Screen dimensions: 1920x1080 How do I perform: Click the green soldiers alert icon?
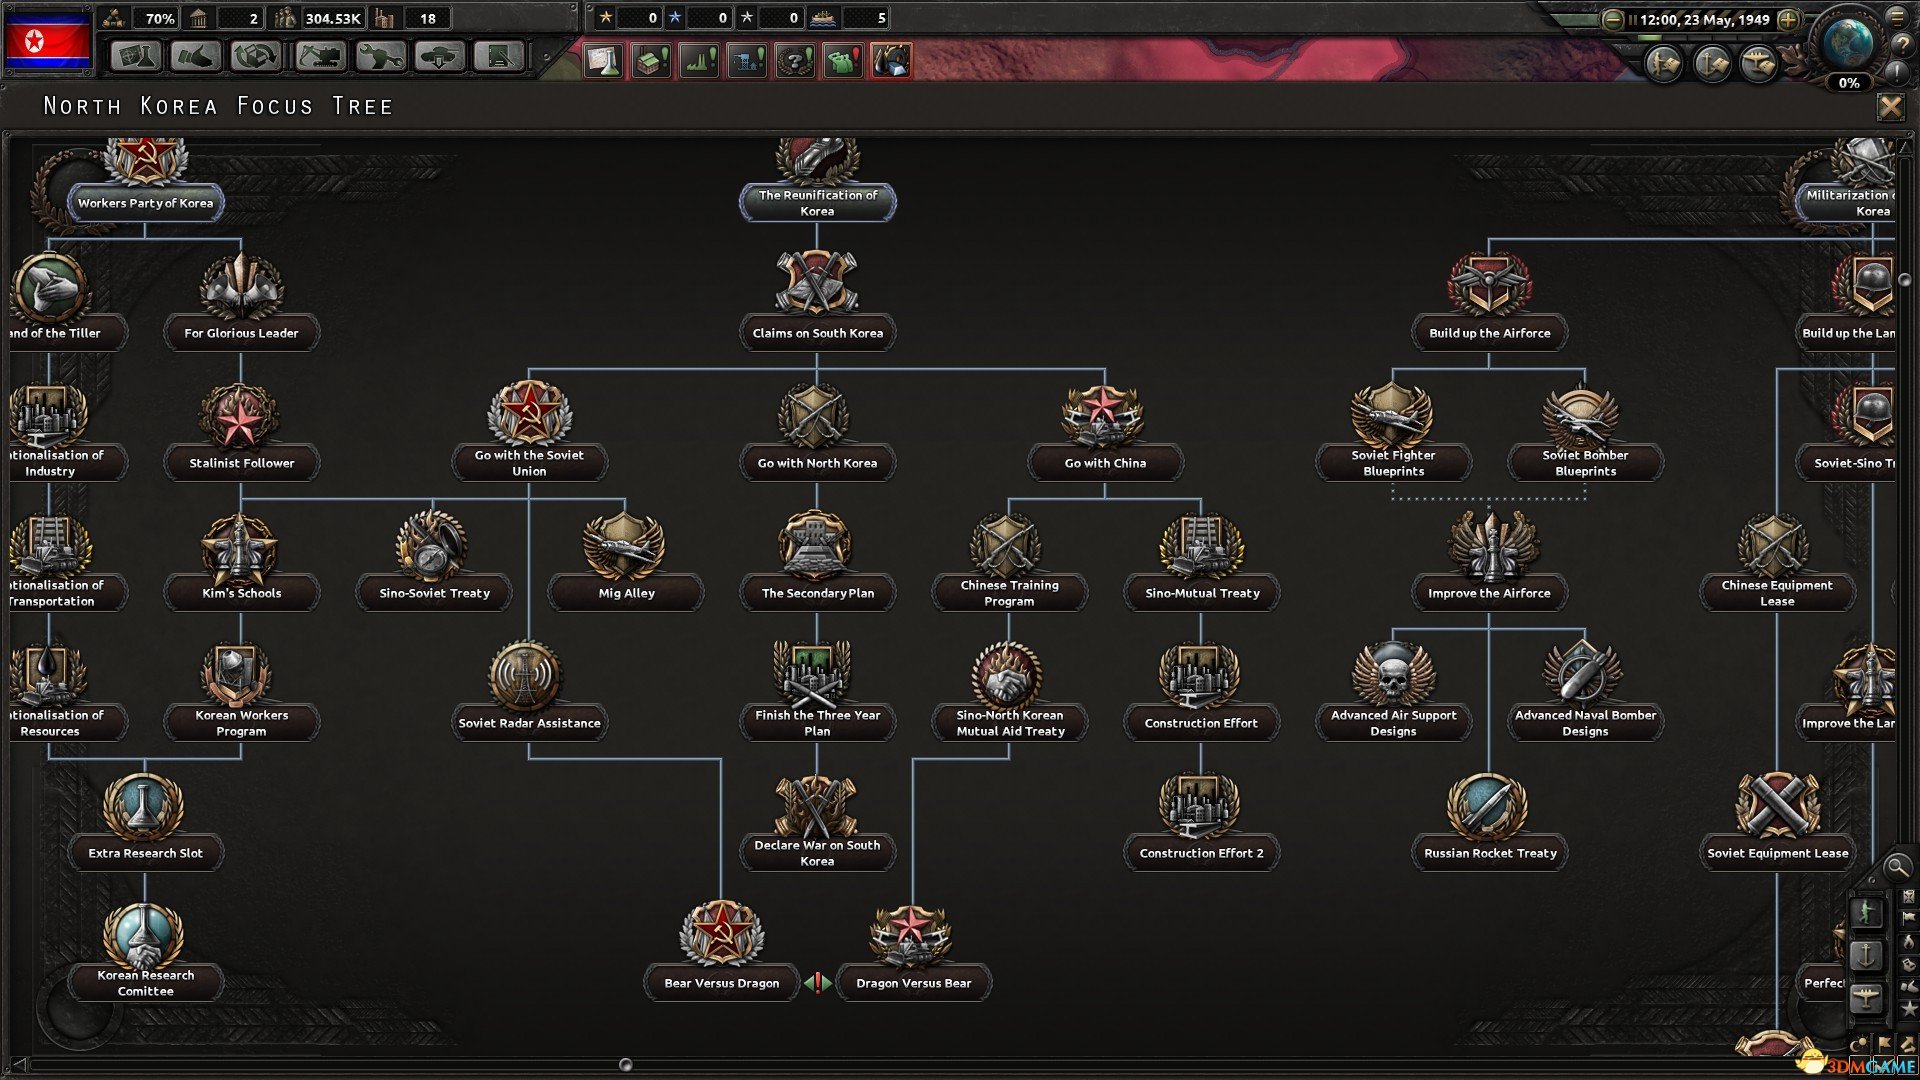pyautogui.click(x=843, y=60)
